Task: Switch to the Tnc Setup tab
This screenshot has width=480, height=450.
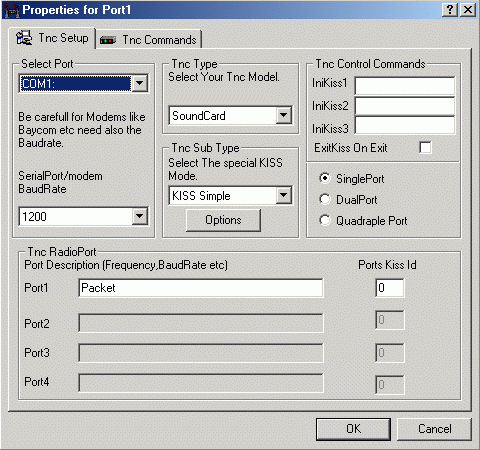Action: tap(52, 38)
